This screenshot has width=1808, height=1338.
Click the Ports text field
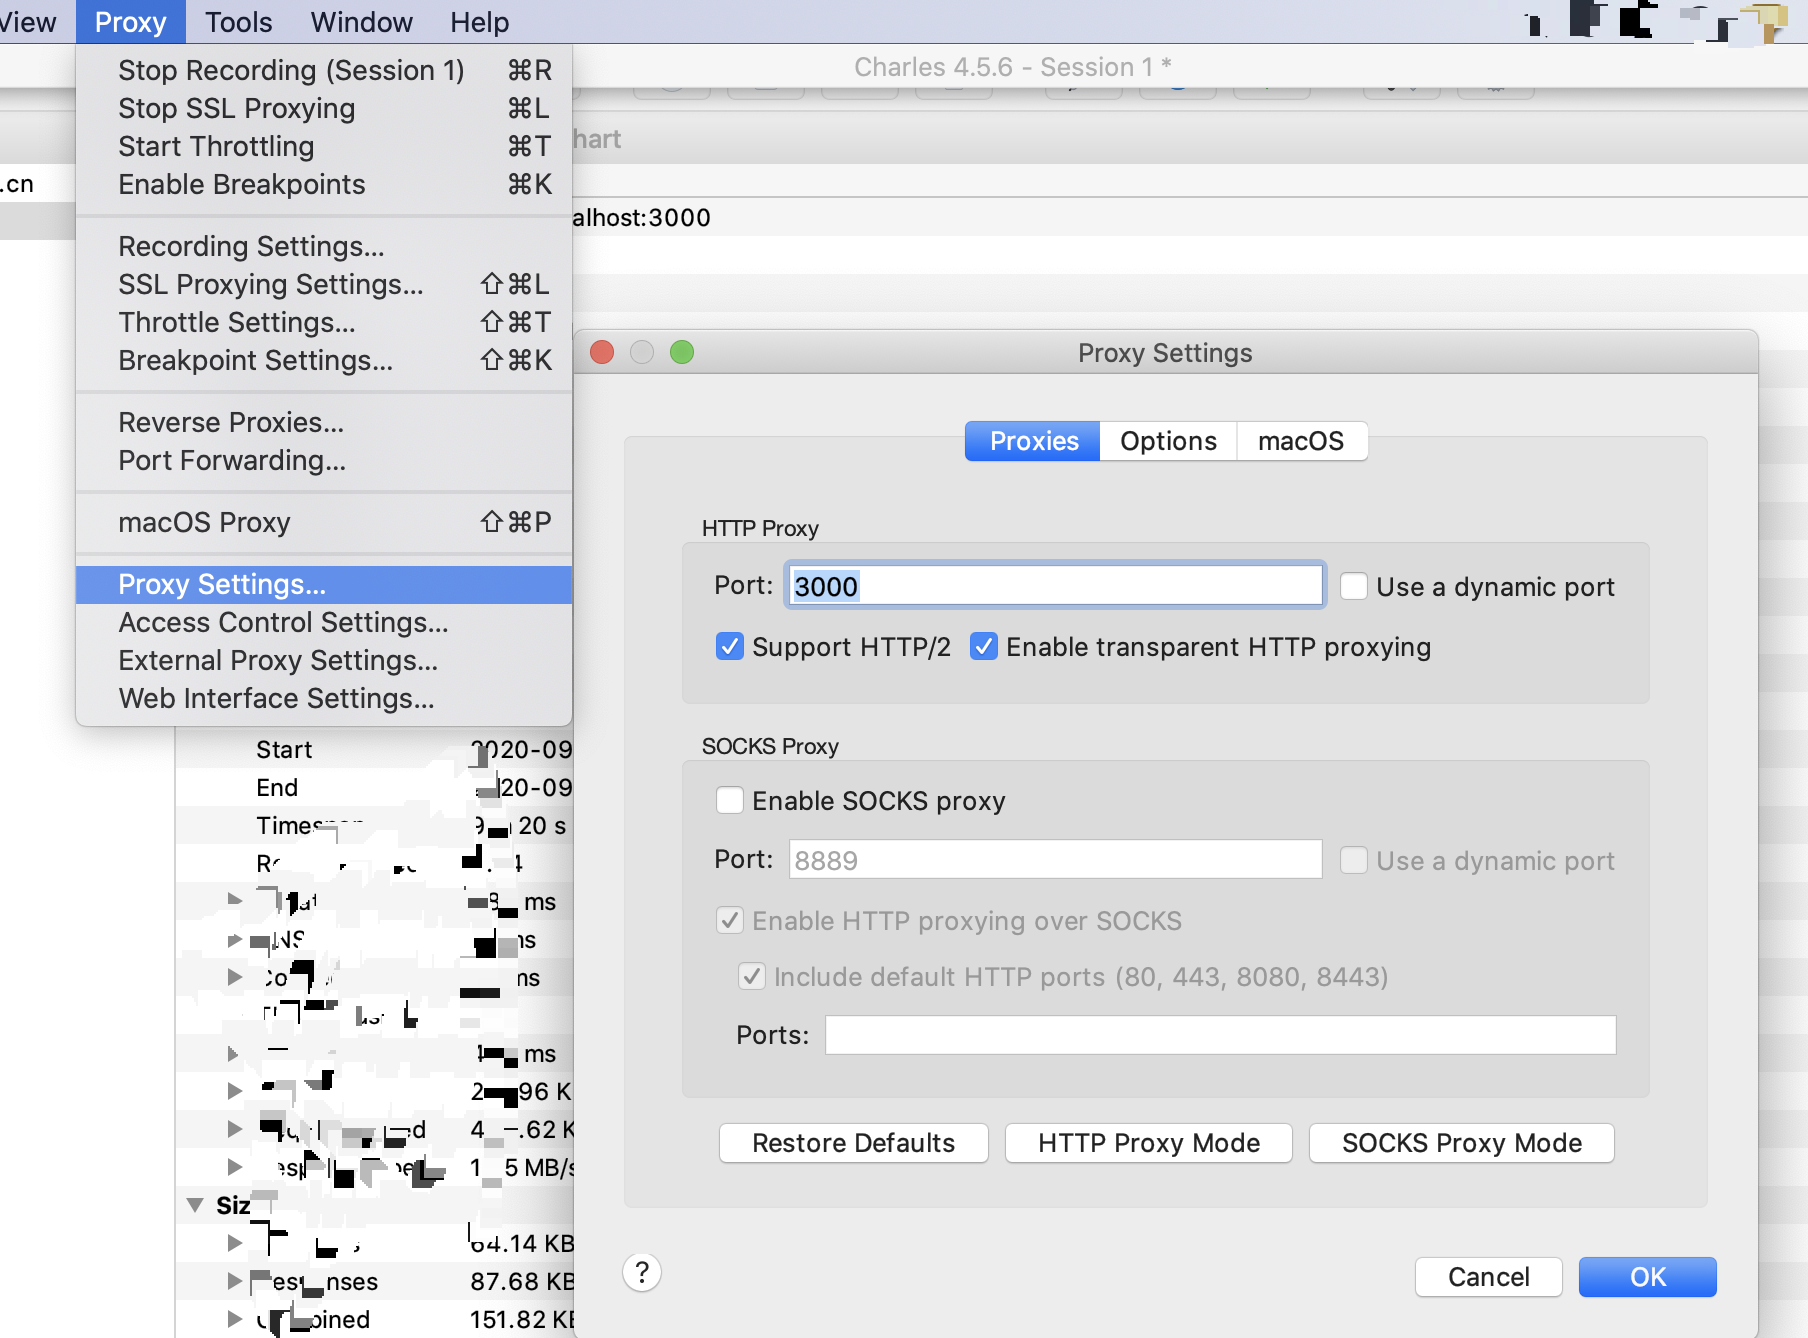coord(1220,1035)
